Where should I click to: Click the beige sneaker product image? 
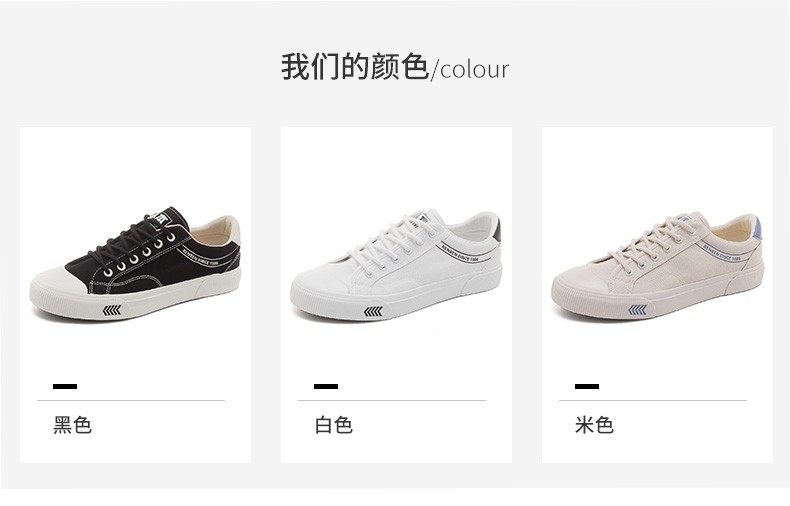coord(657,265)
